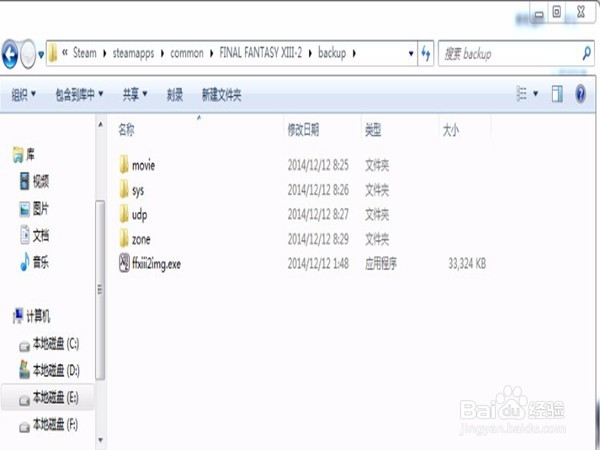
Task: Sort by 修改日期 column header
Action: click(x=303, y=130)
